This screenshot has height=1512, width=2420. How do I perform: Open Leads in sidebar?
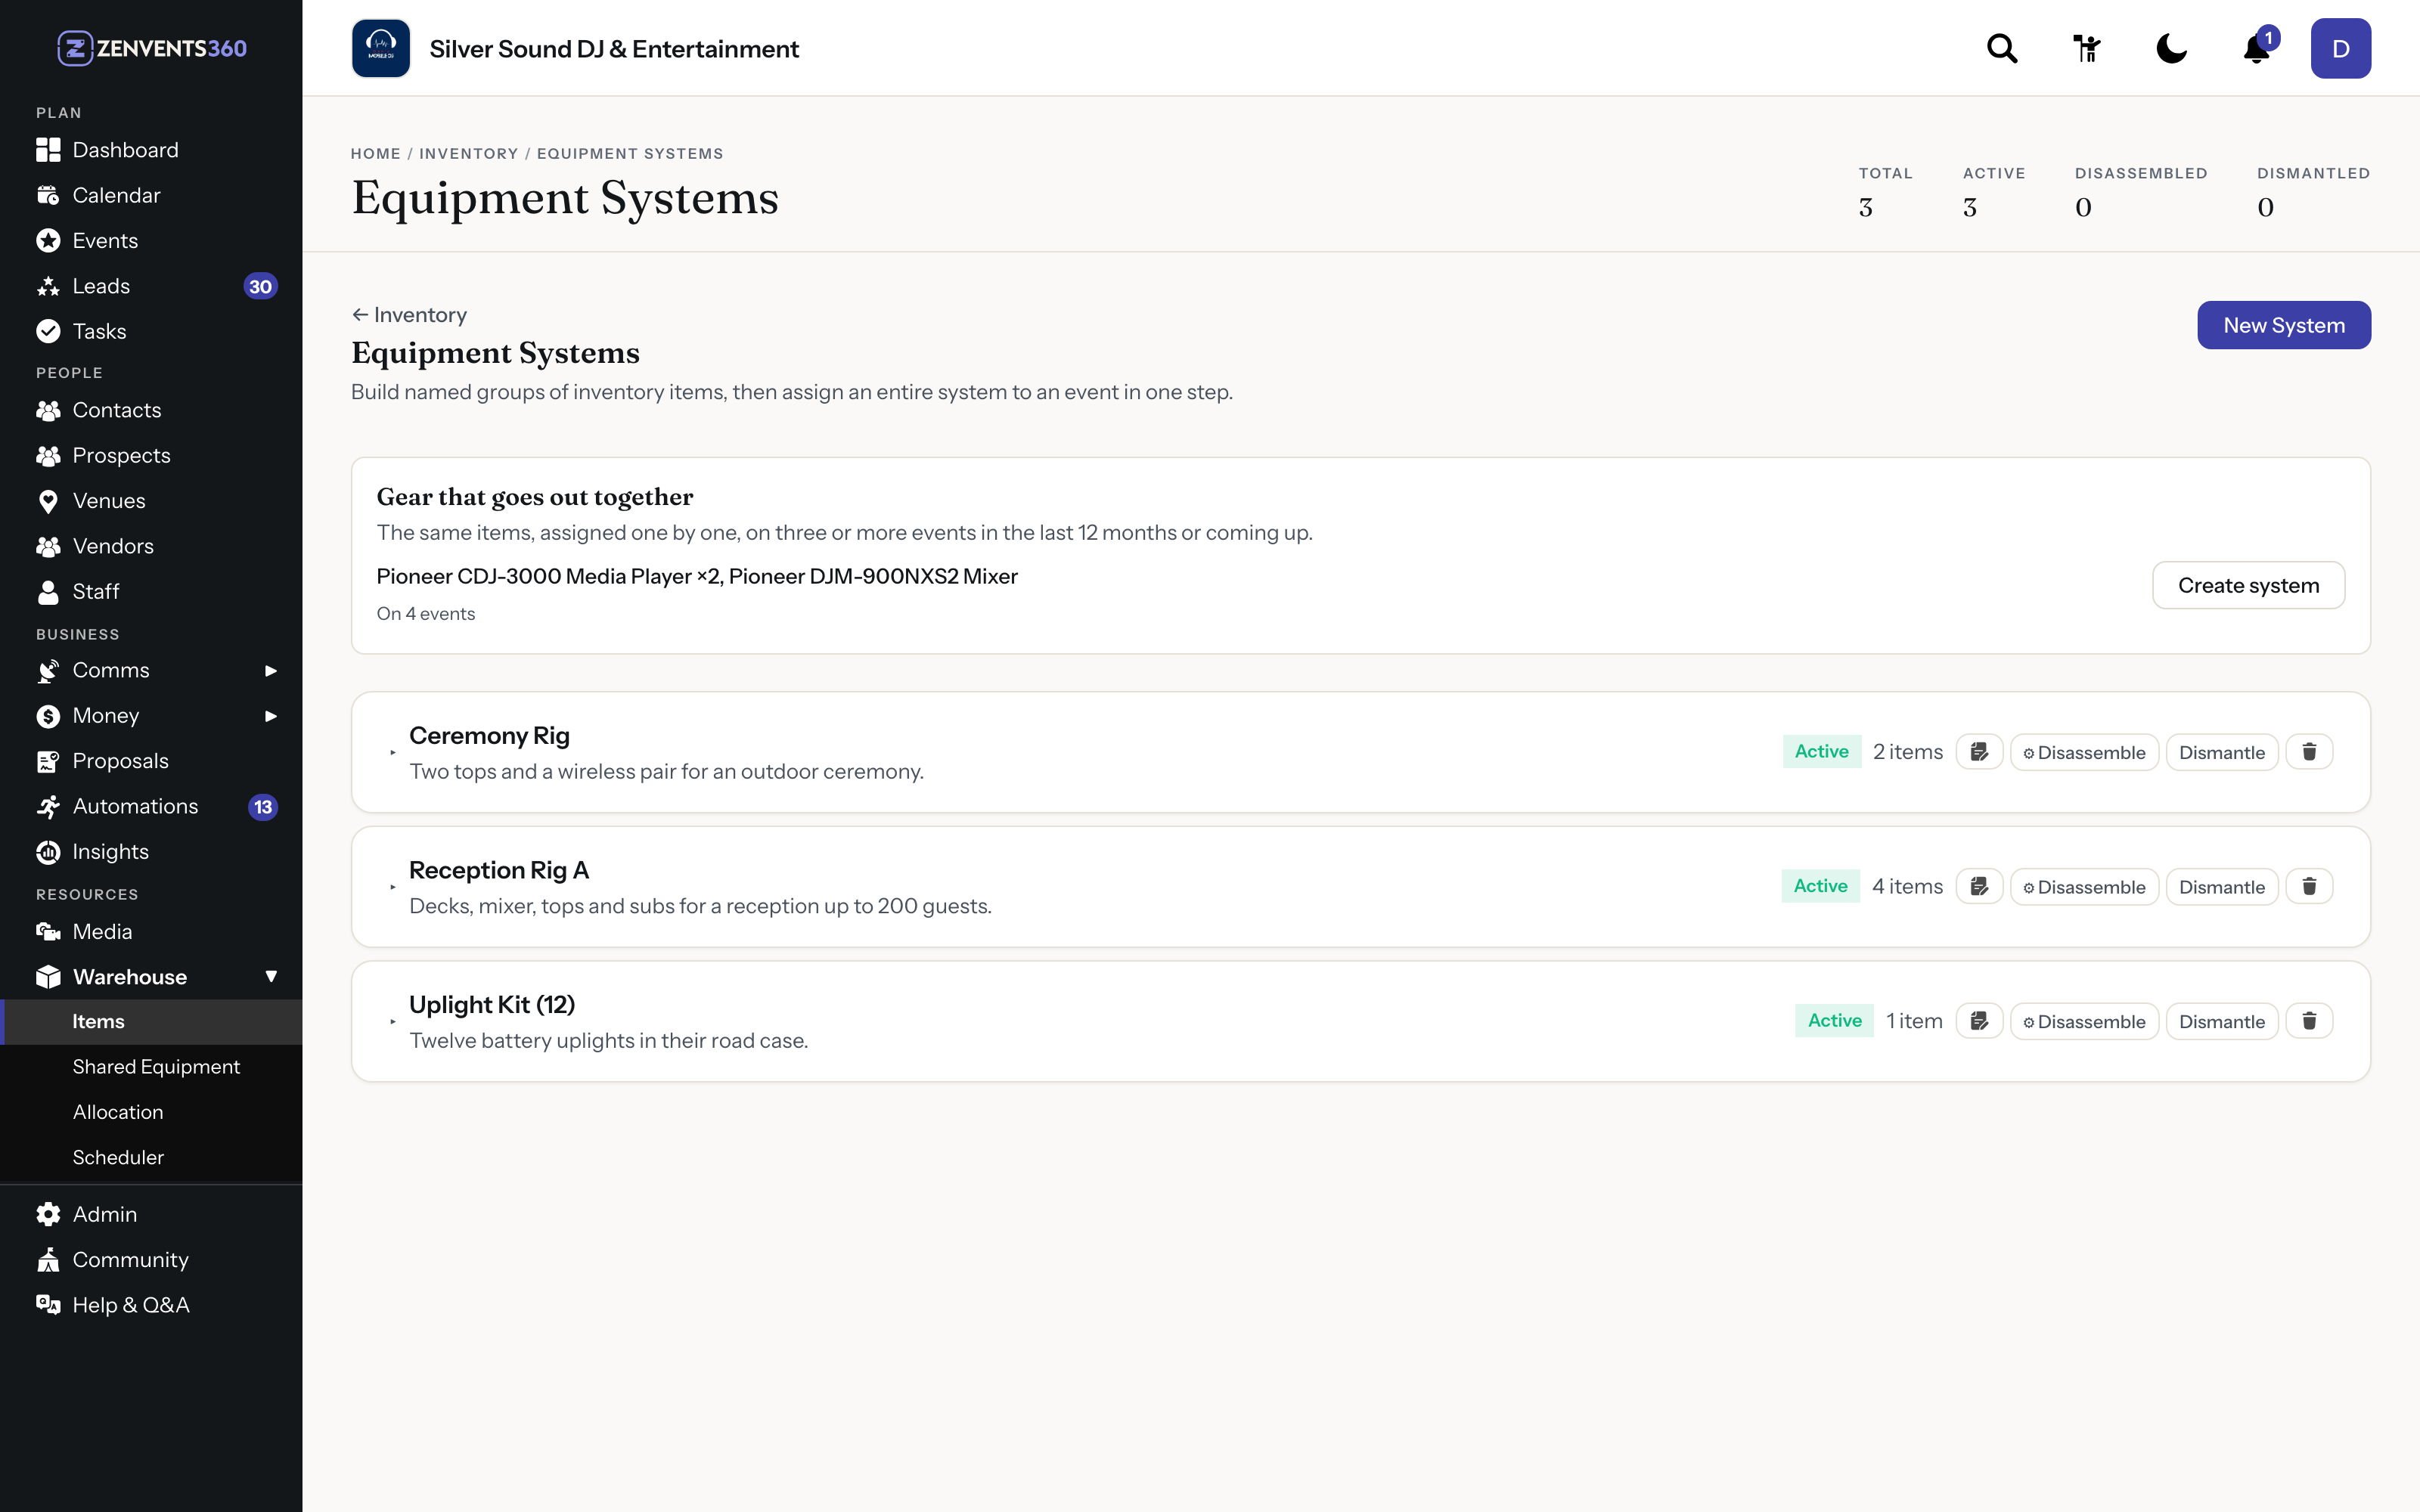pyautogui.click(x=151, y=286)
